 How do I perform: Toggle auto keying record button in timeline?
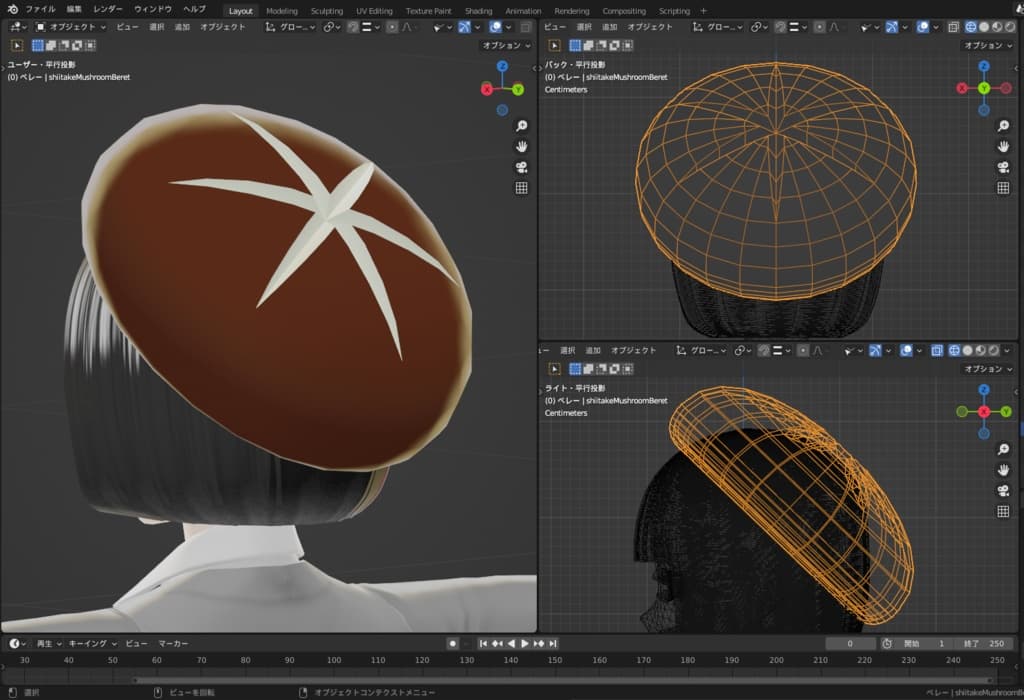(x=453, y=643)
